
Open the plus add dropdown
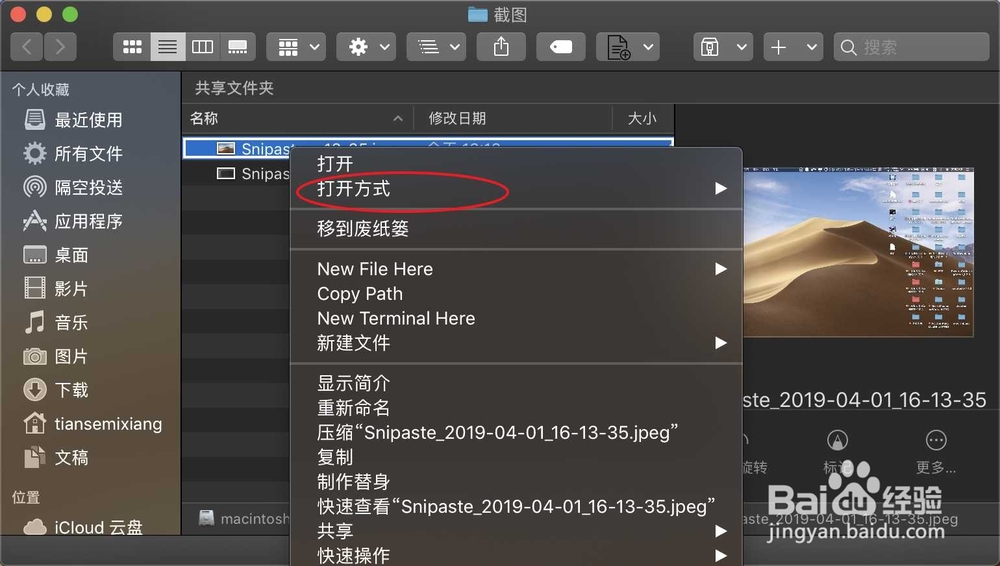[x=793, y=47]
